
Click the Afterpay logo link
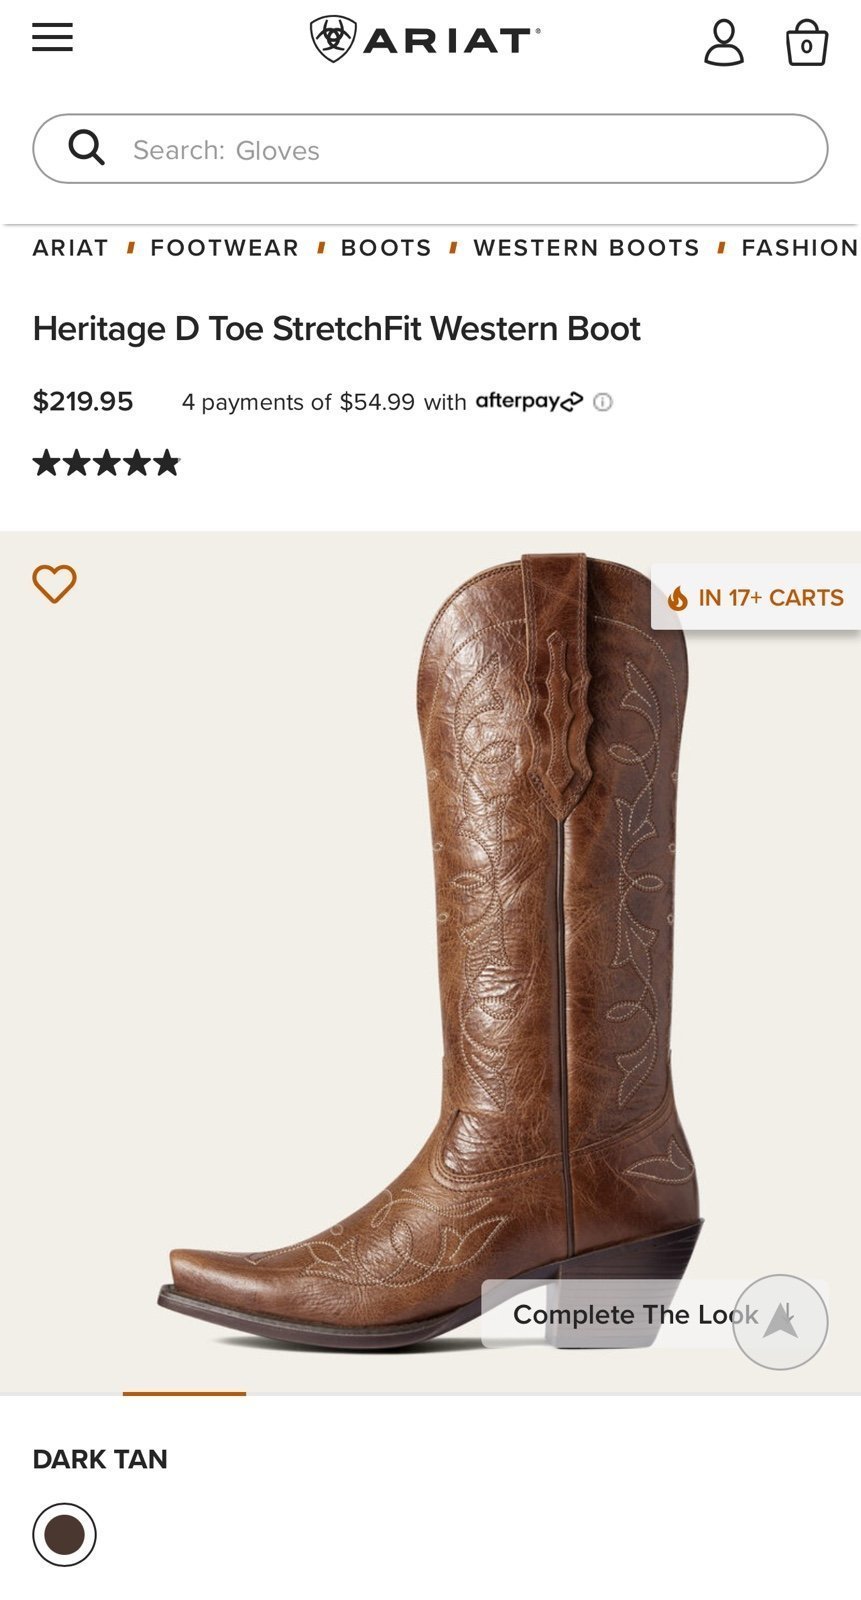click(529, 401)
